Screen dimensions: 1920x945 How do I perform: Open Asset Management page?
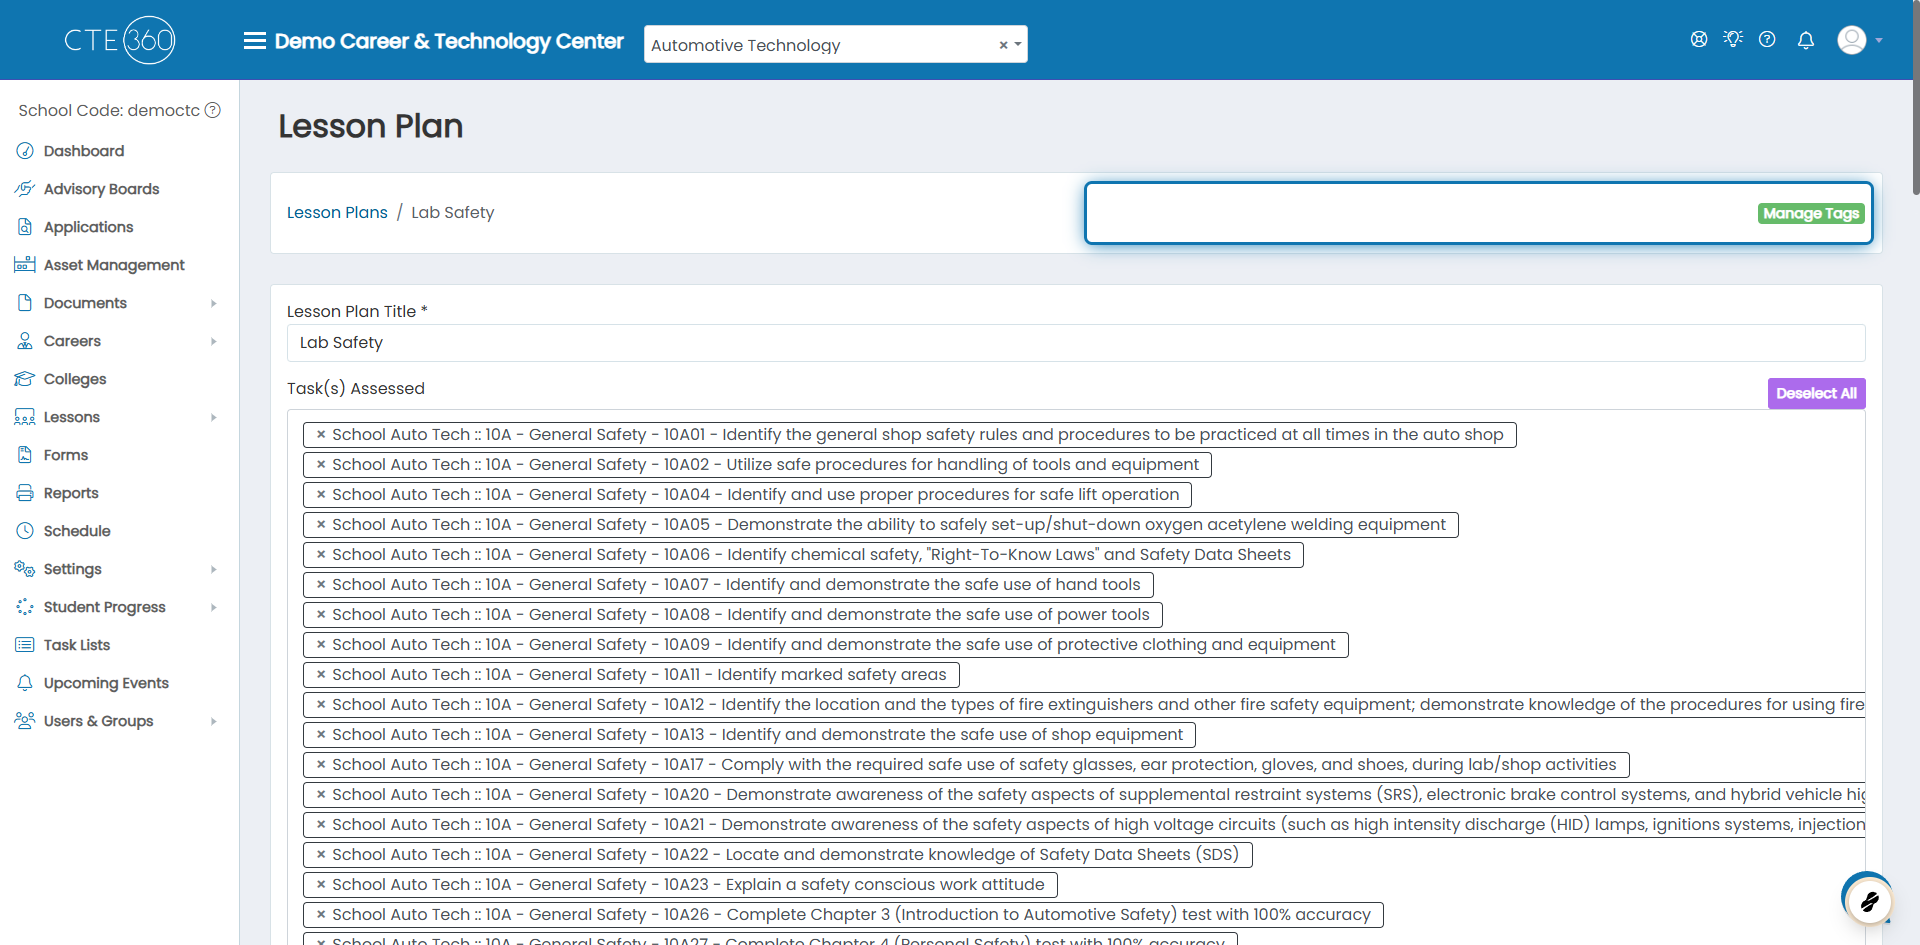pyautogui.click(x=114, y=265)
